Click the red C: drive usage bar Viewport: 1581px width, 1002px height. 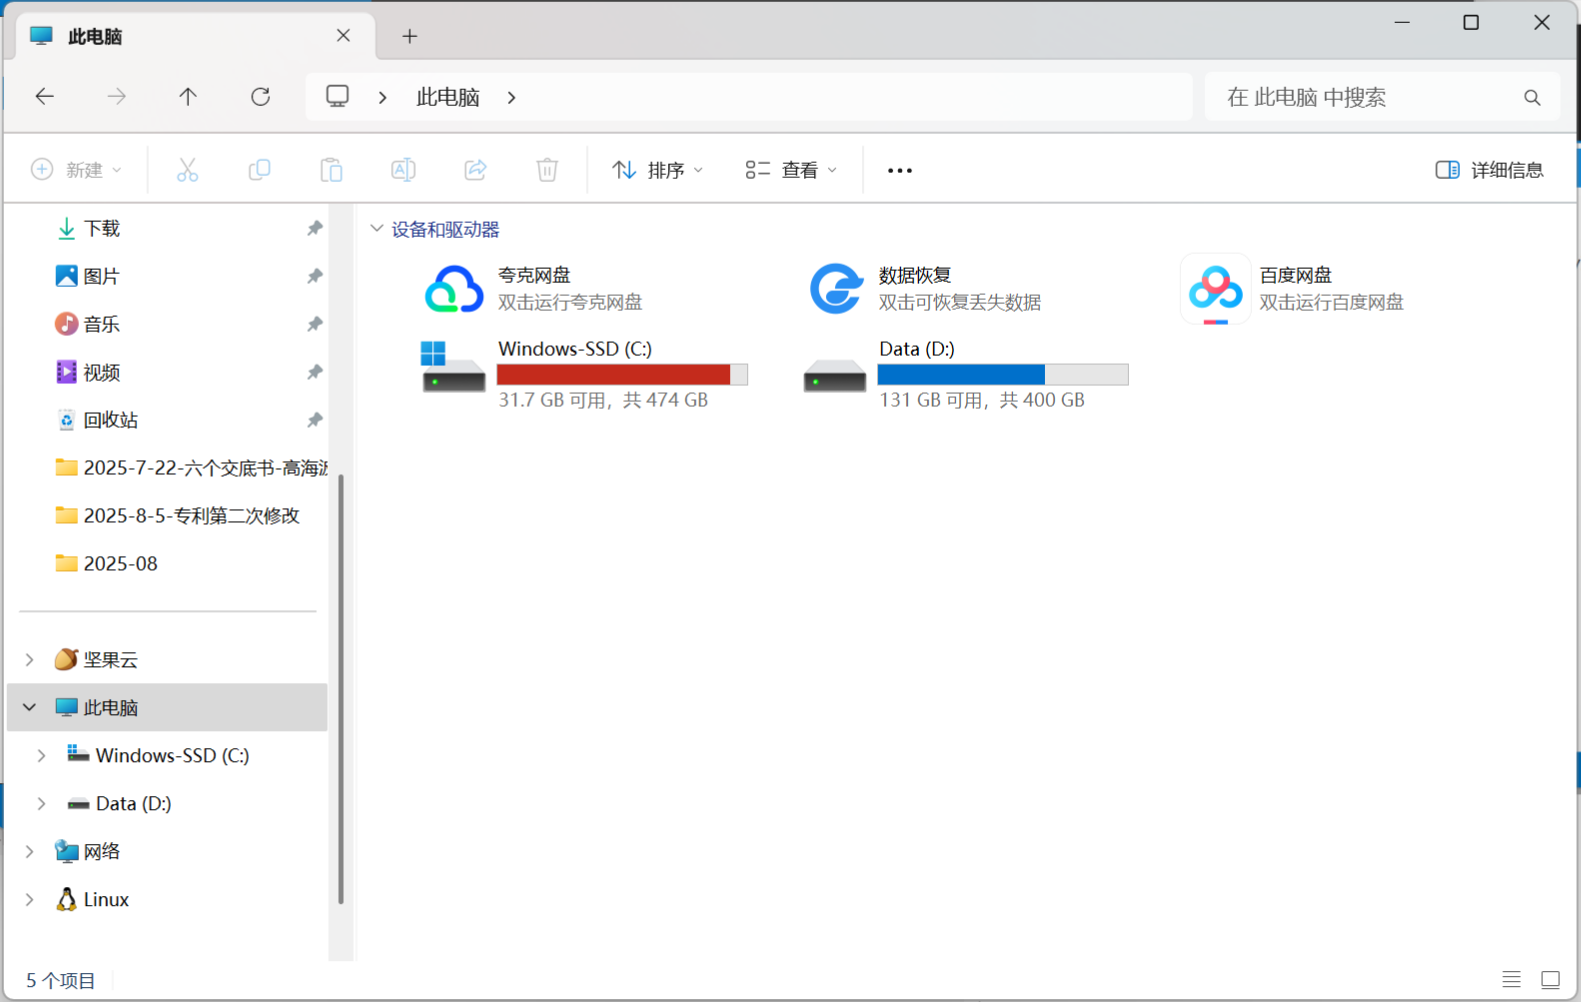pyautogui.click(x=622, y=374)
